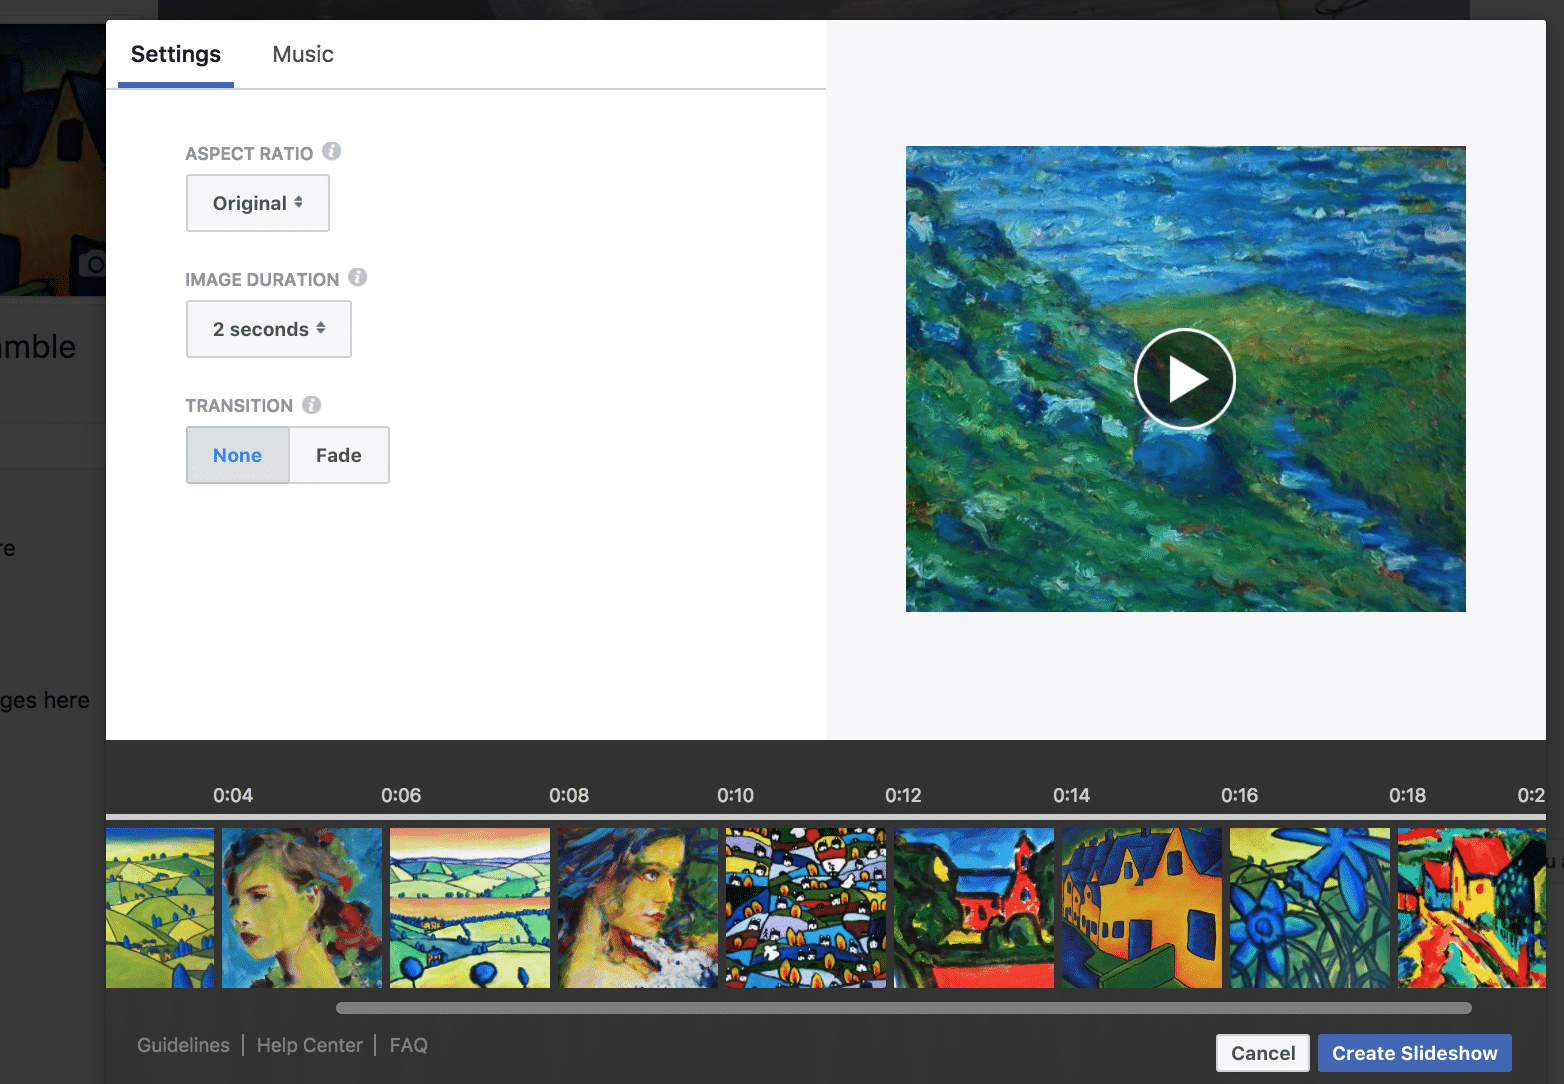Click the camera icon on background page
The height and width of the screenshot is (1084, 1564).
coord(93,264)
